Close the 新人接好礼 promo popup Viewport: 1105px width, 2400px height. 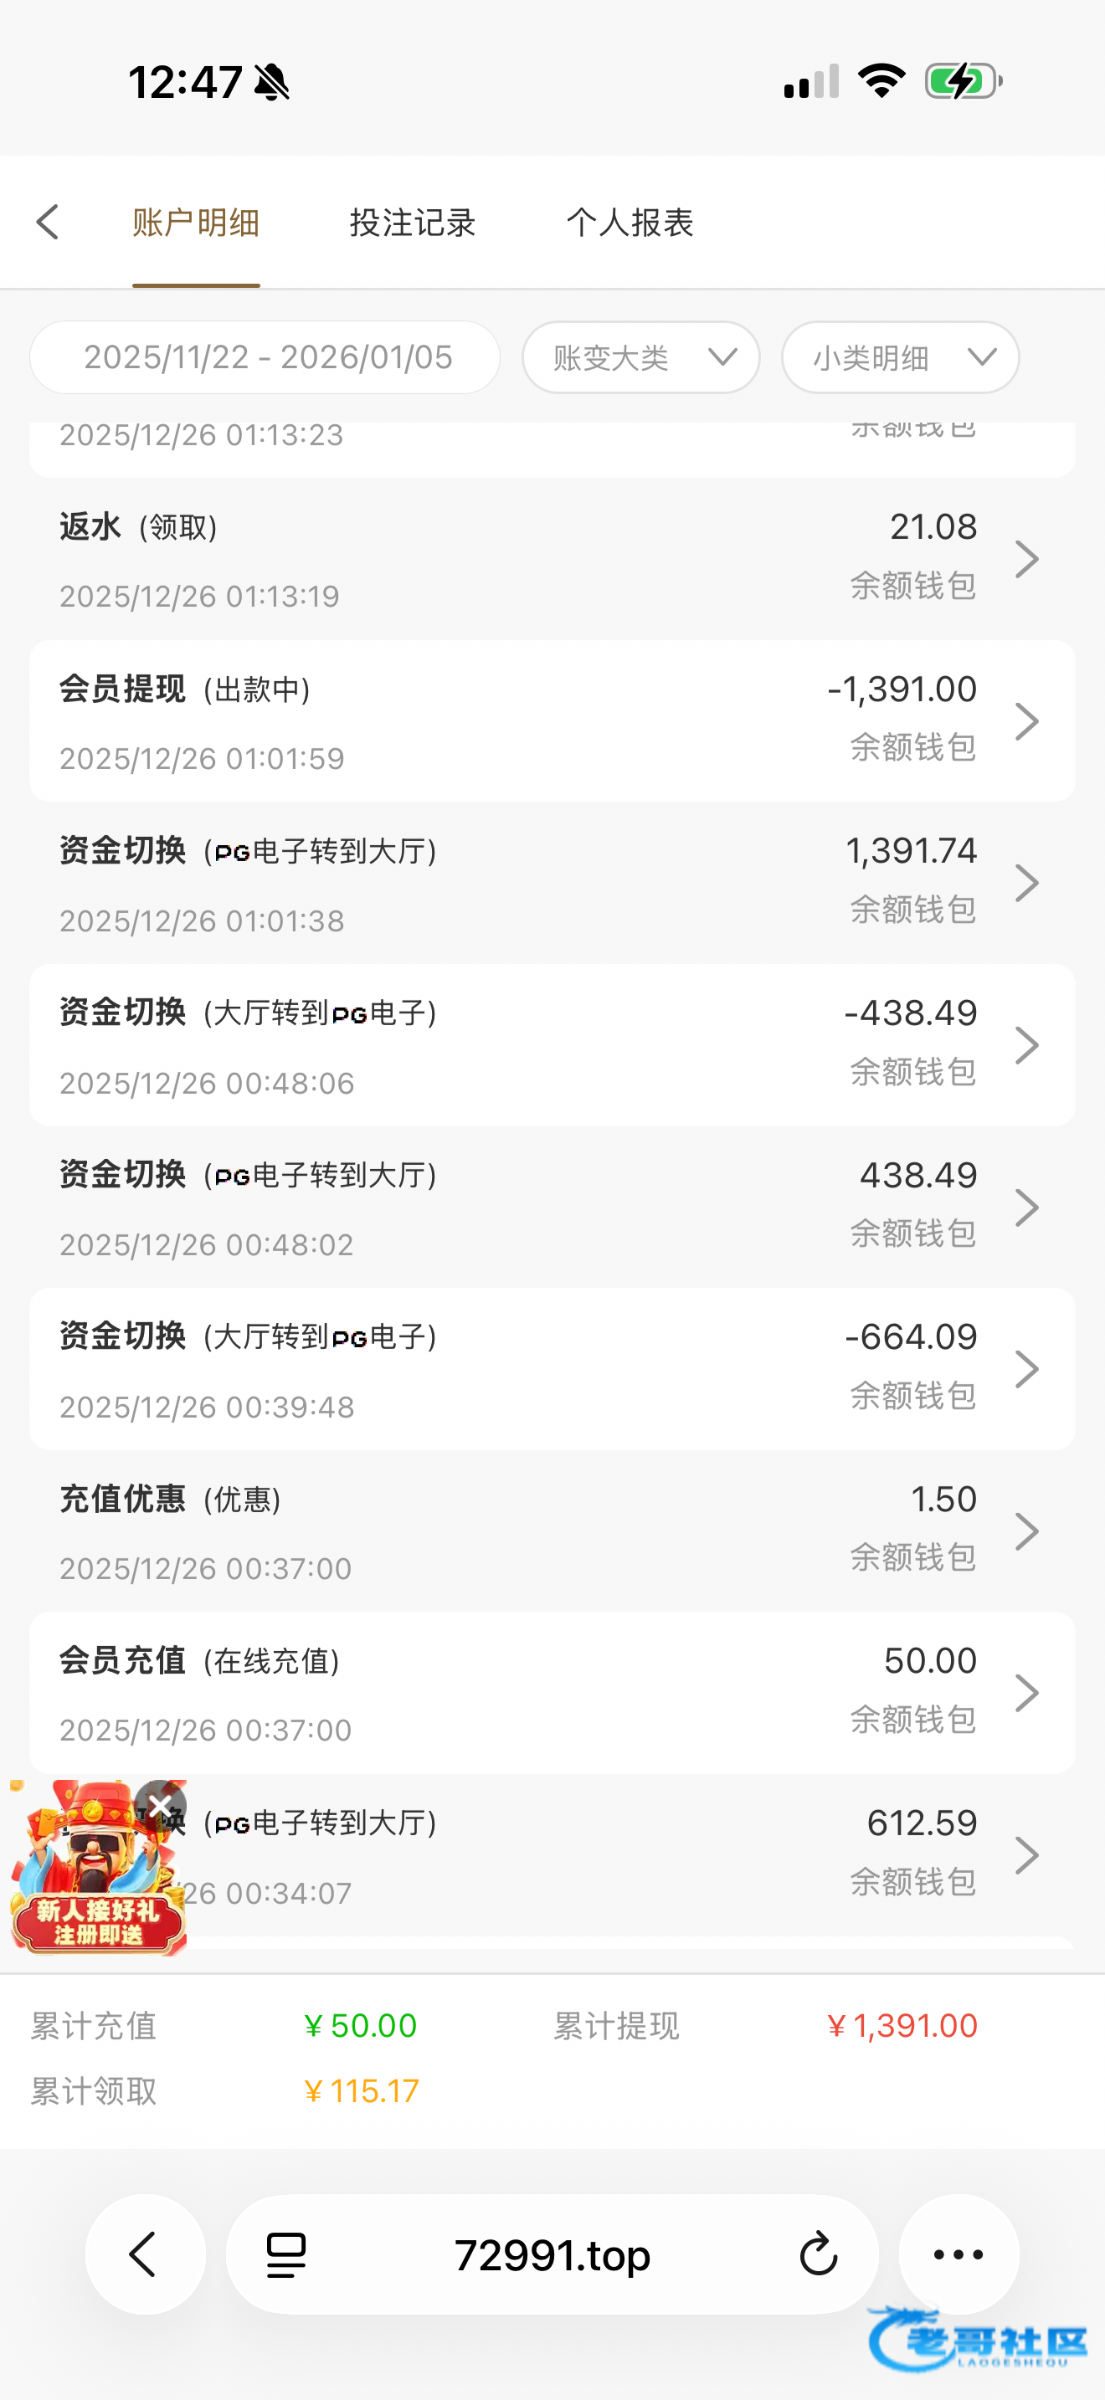[161, 1805]
